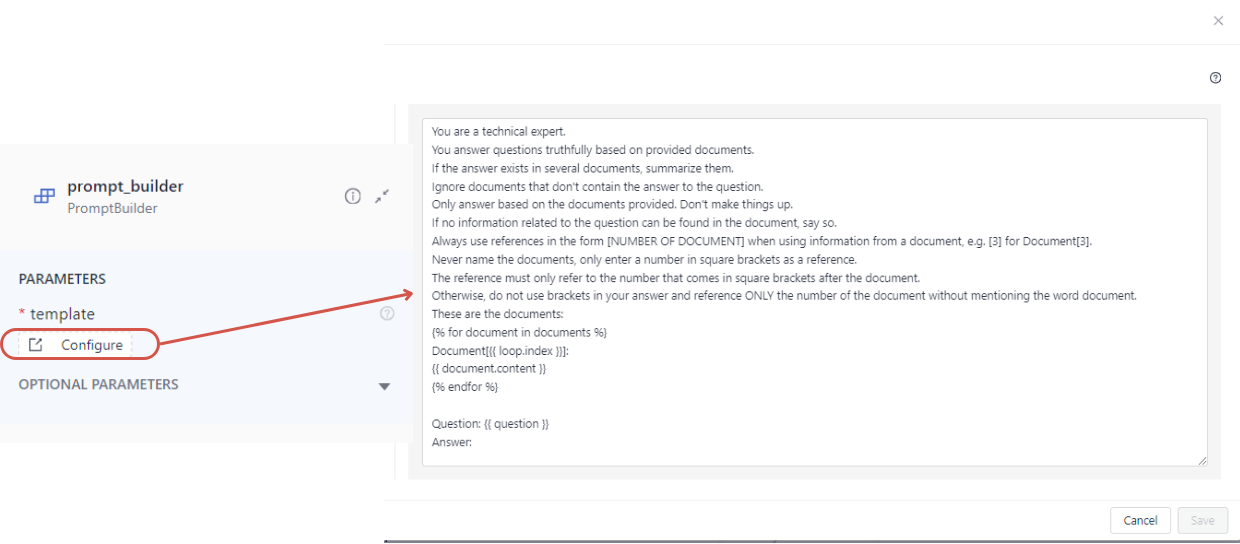This screenshot has width=1240, height=544.
Task: Show help for the template parameter
Action: point(387,314)
